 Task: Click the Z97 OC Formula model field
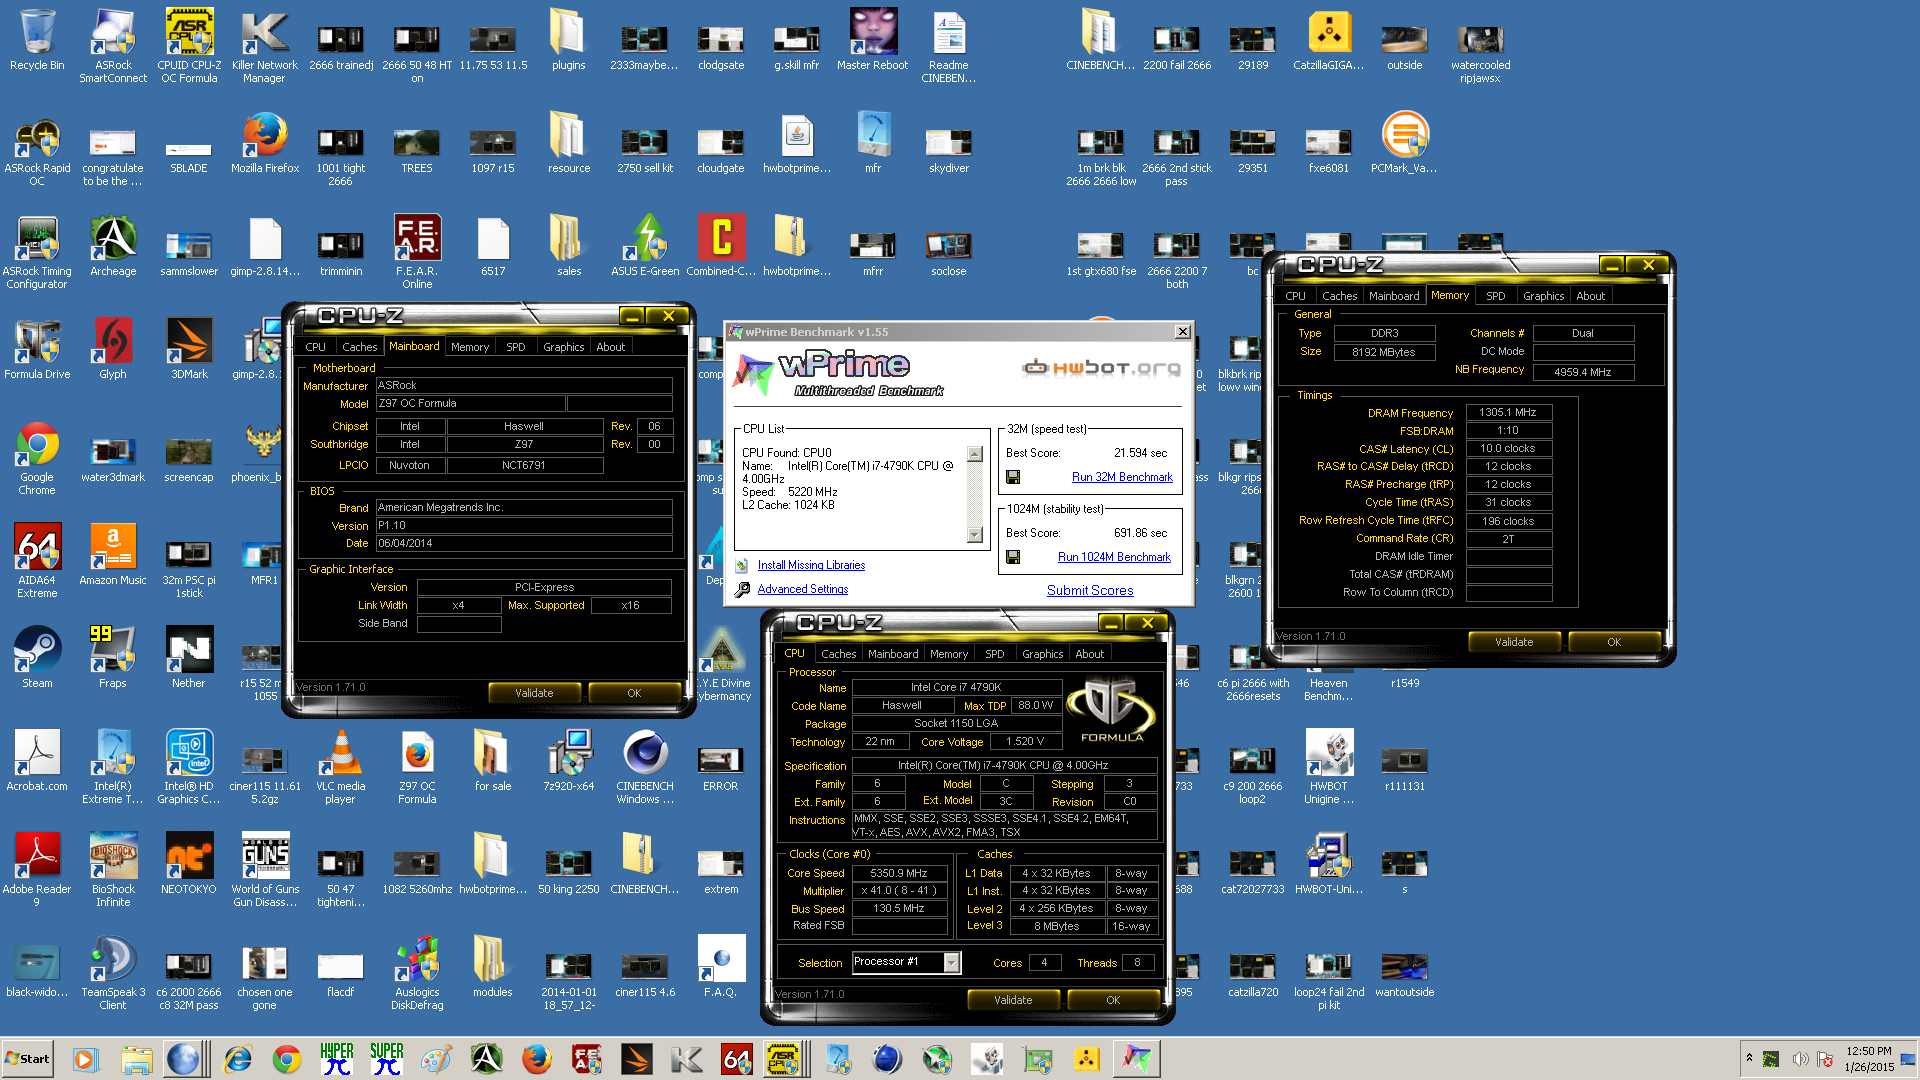click(x=470, y=403)
